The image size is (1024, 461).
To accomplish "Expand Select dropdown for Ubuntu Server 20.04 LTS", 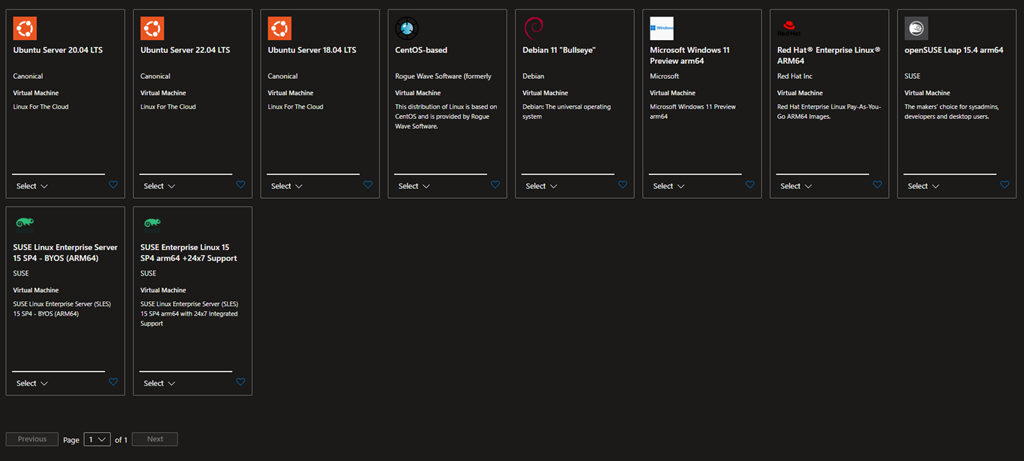I will [32, 186].
